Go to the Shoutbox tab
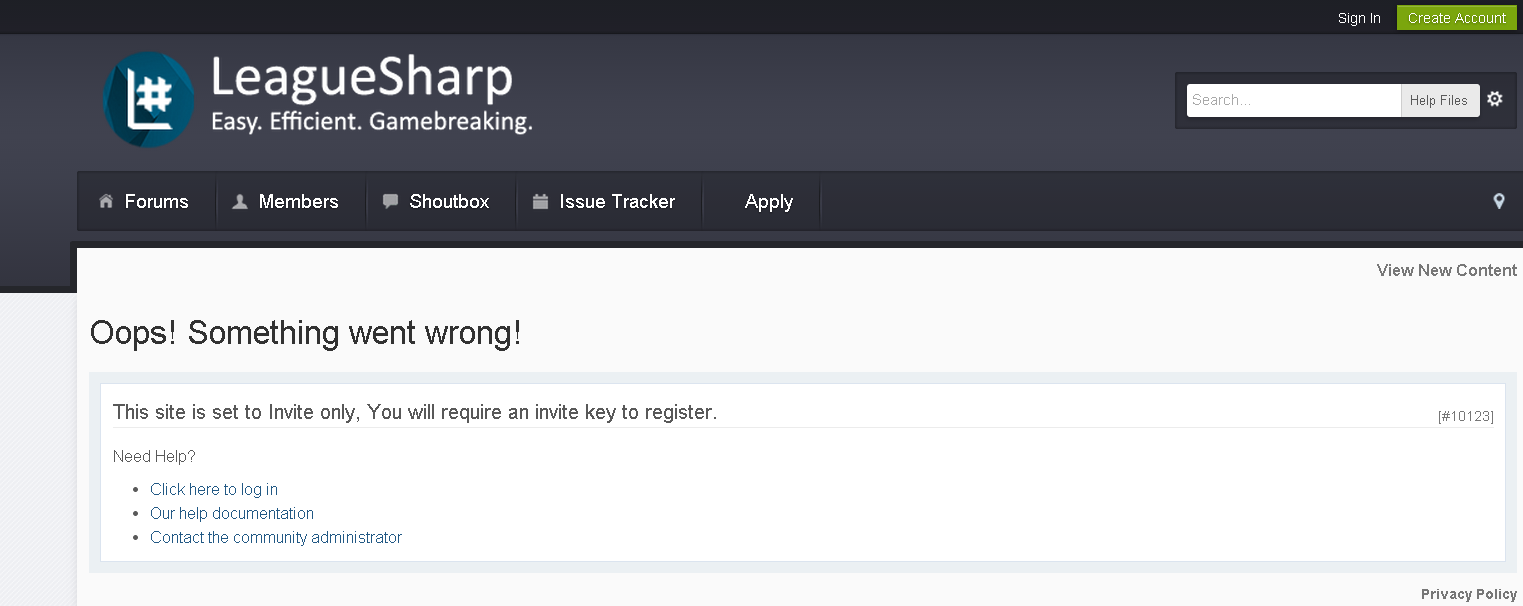Screen dimensions: 1523x606 (x=440, y=201)
